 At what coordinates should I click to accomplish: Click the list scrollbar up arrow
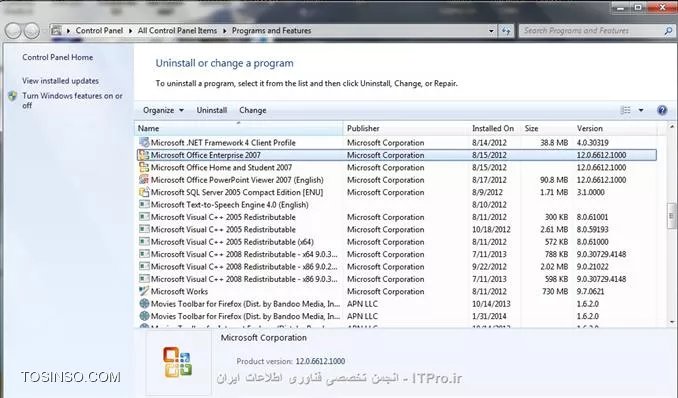(x=672, y=127)
